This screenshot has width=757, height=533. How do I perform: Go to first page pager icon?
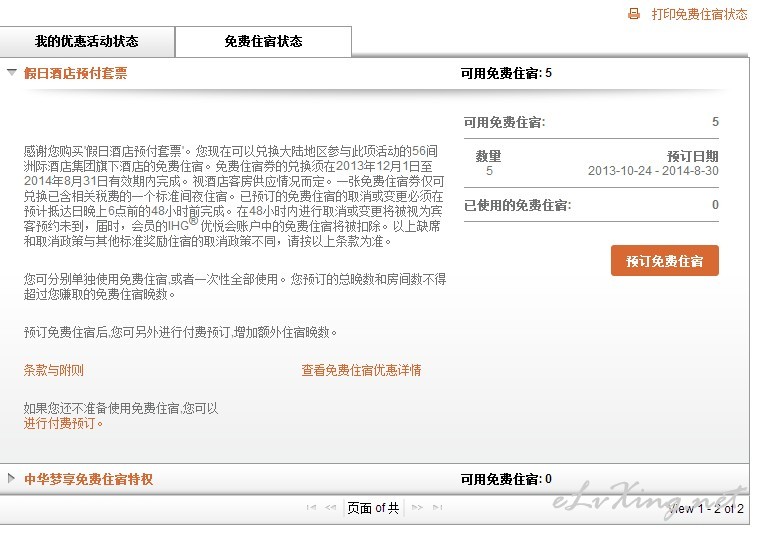coord(311,507)
